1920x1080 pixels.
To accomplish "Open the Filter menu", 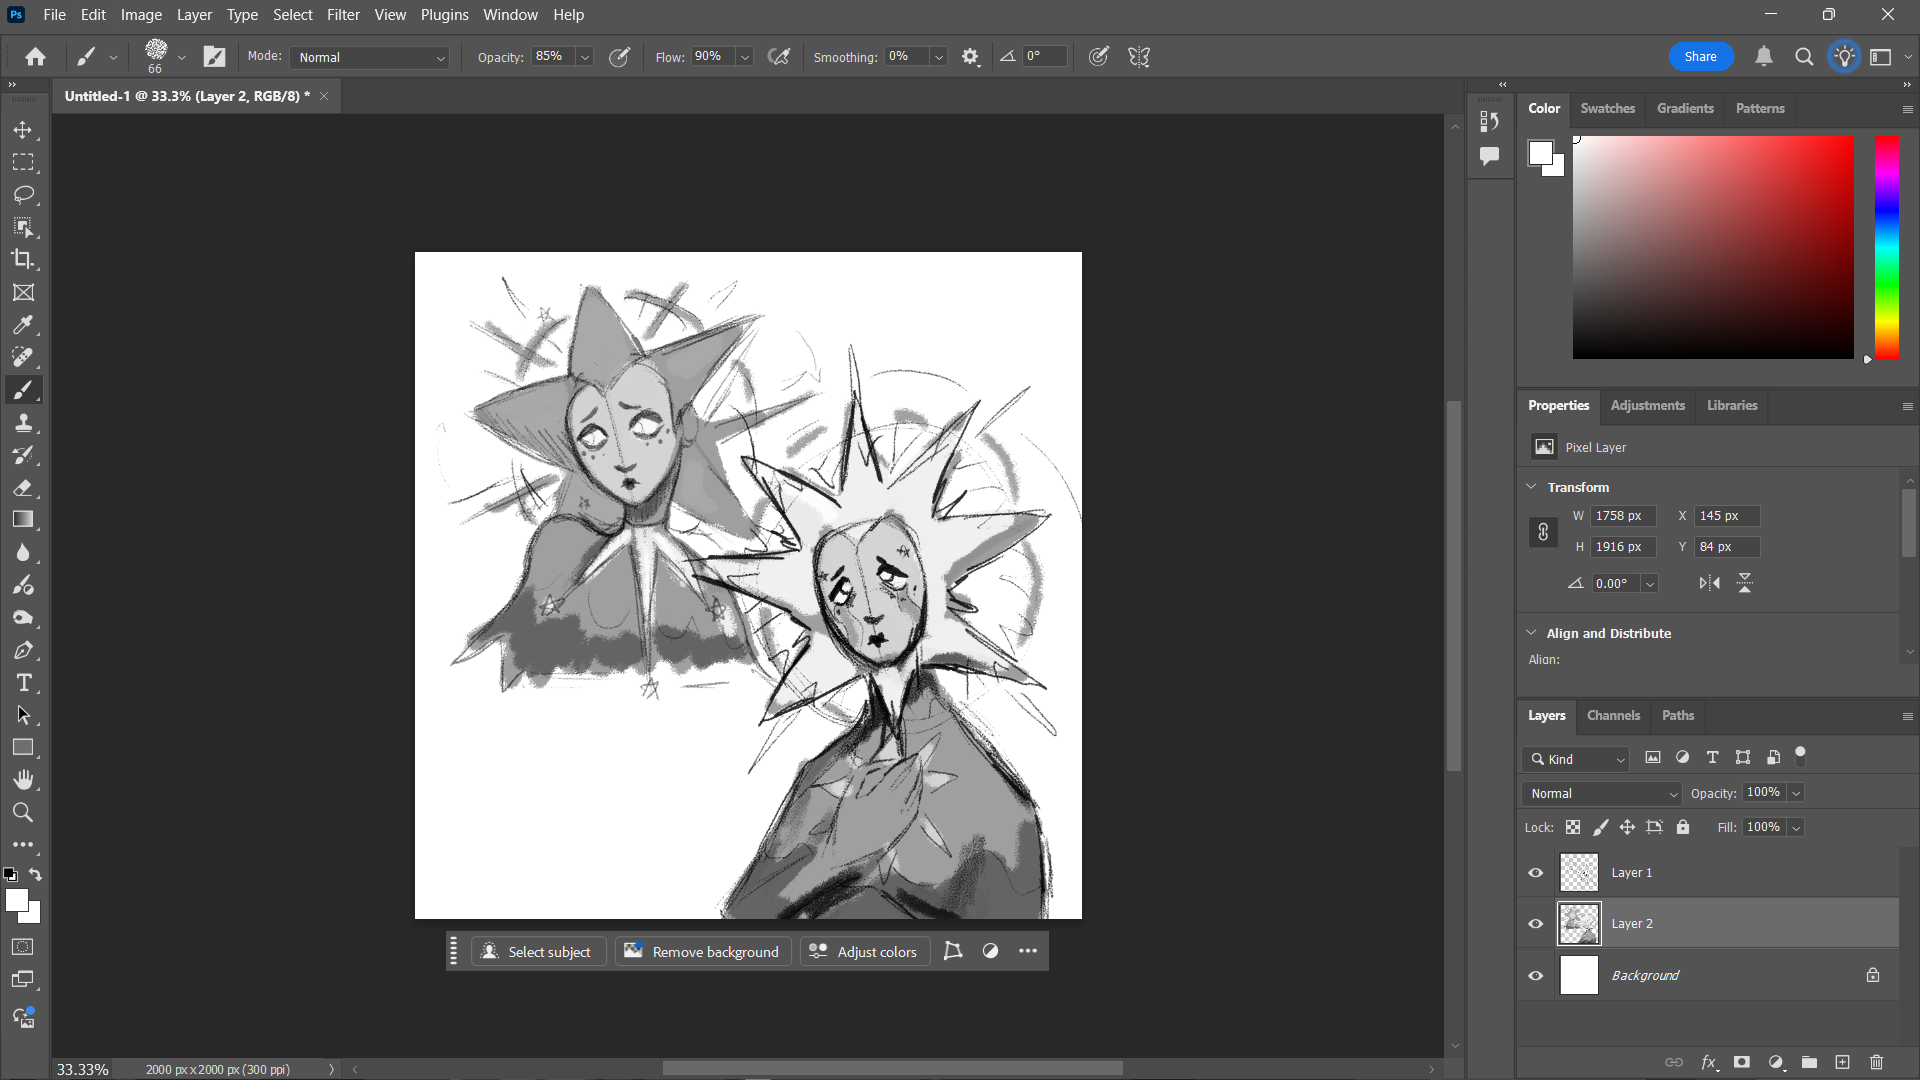I will (343, 15).
